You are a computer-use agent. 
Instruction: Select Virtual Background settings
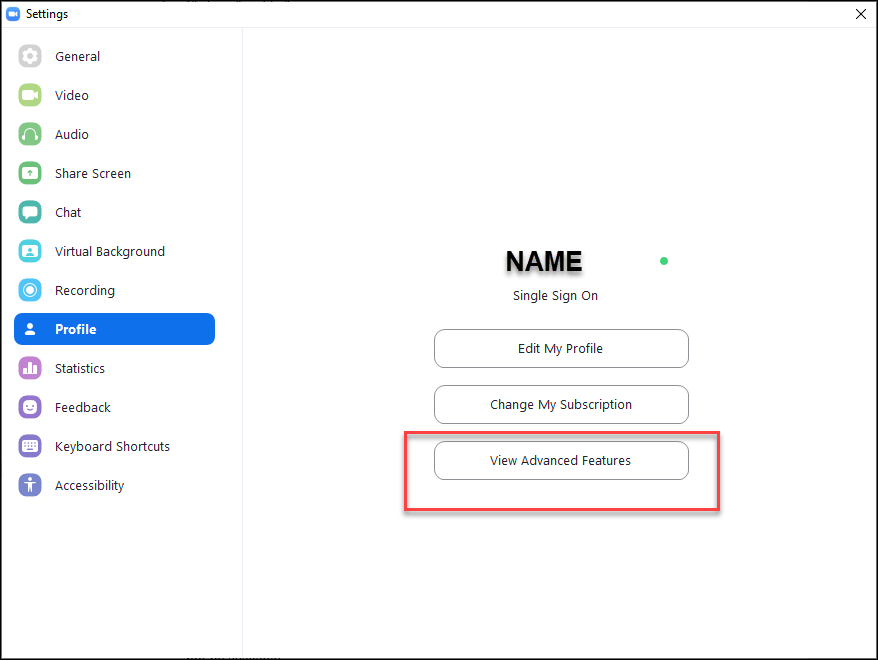[114, 251]
